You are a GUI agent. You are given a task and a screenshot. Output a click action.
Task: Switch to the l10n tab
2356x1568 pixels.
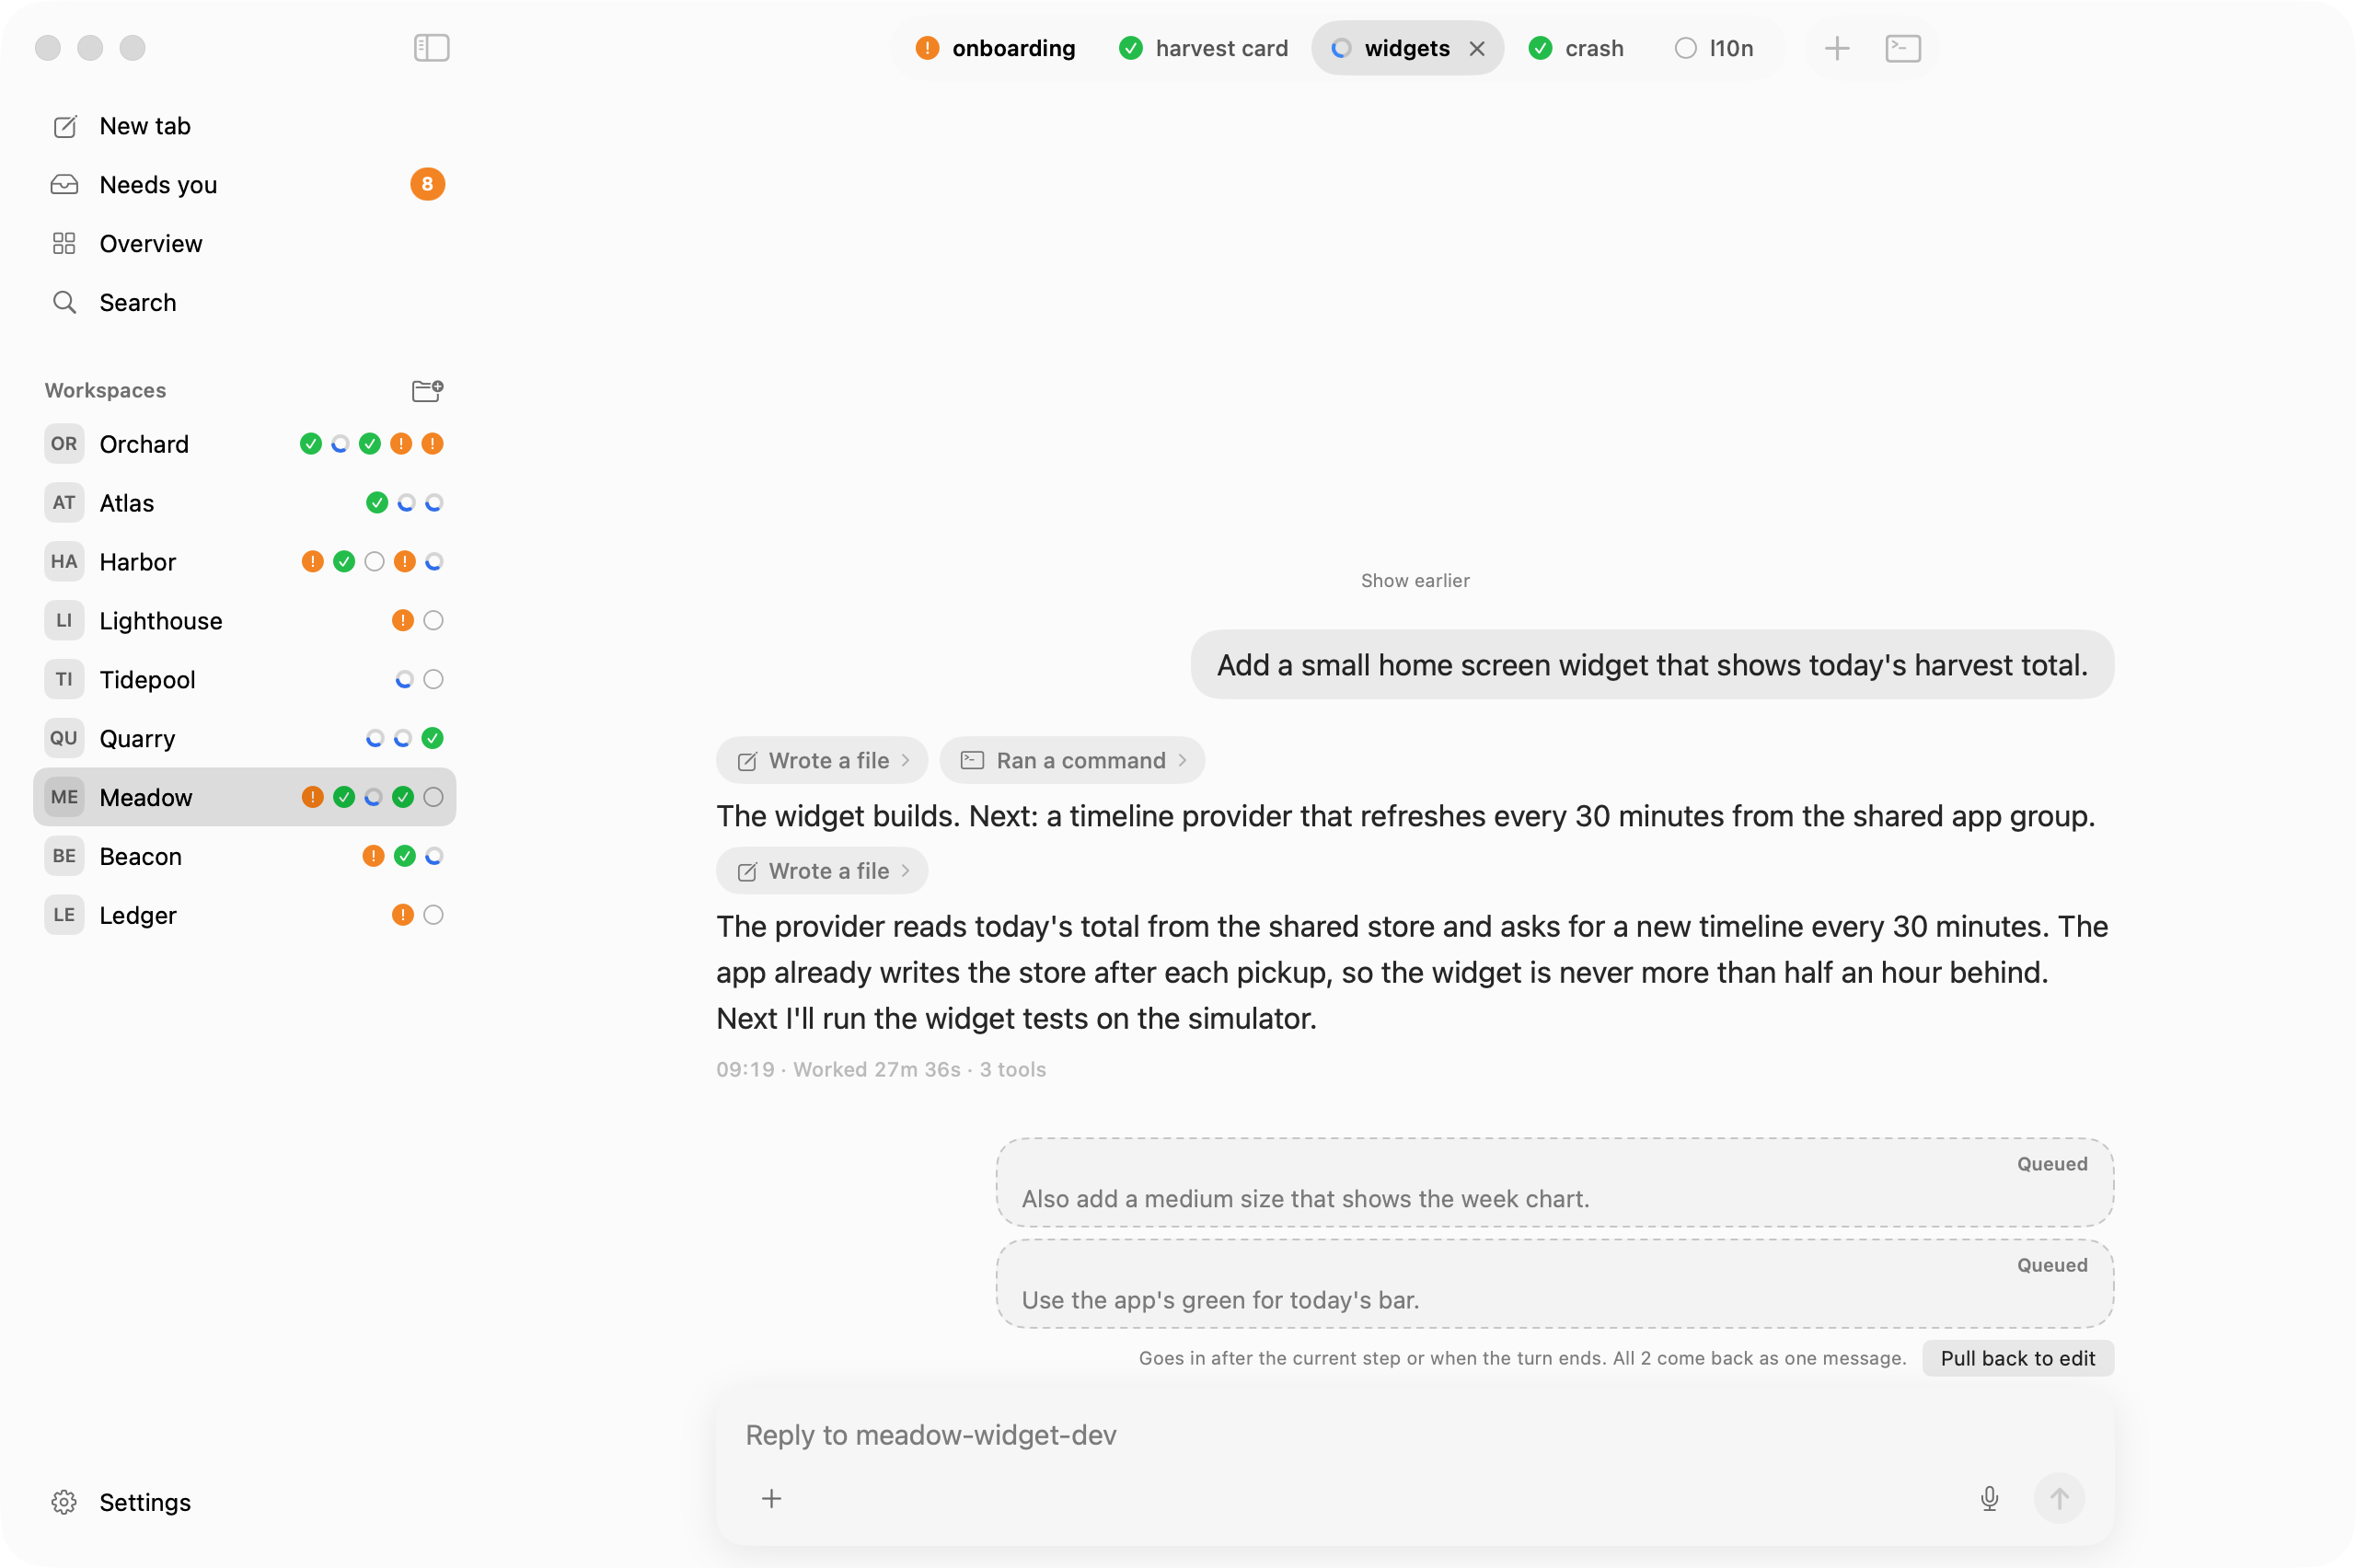click(1714, 48)
